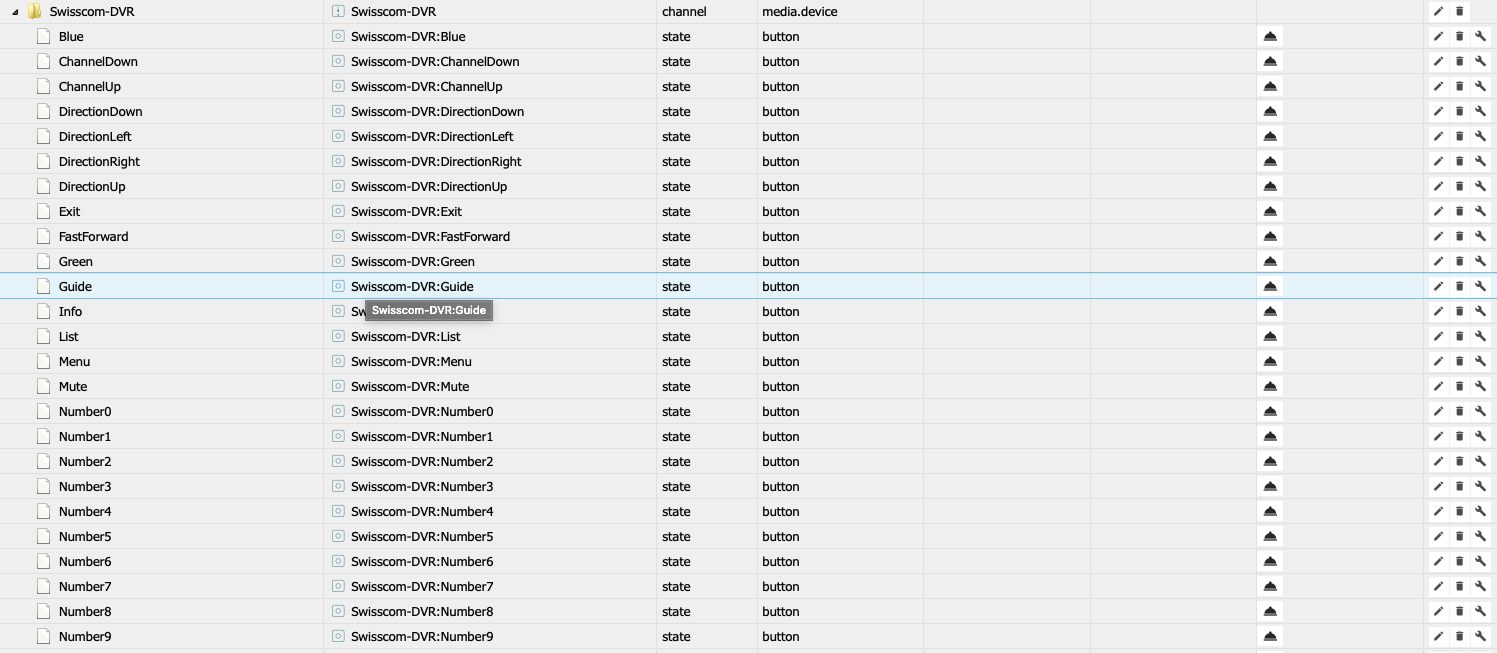Click the Swisscom-DVR:DirectionRight name cell

(436, 161)
